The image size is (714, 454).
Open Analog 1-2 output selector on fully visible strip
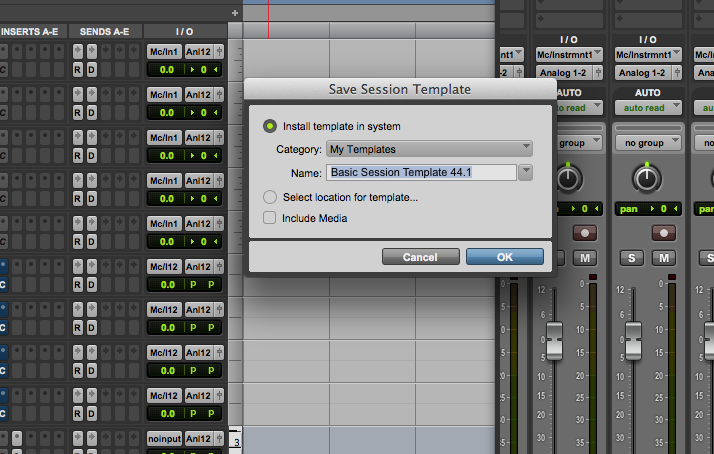[642, 72]
